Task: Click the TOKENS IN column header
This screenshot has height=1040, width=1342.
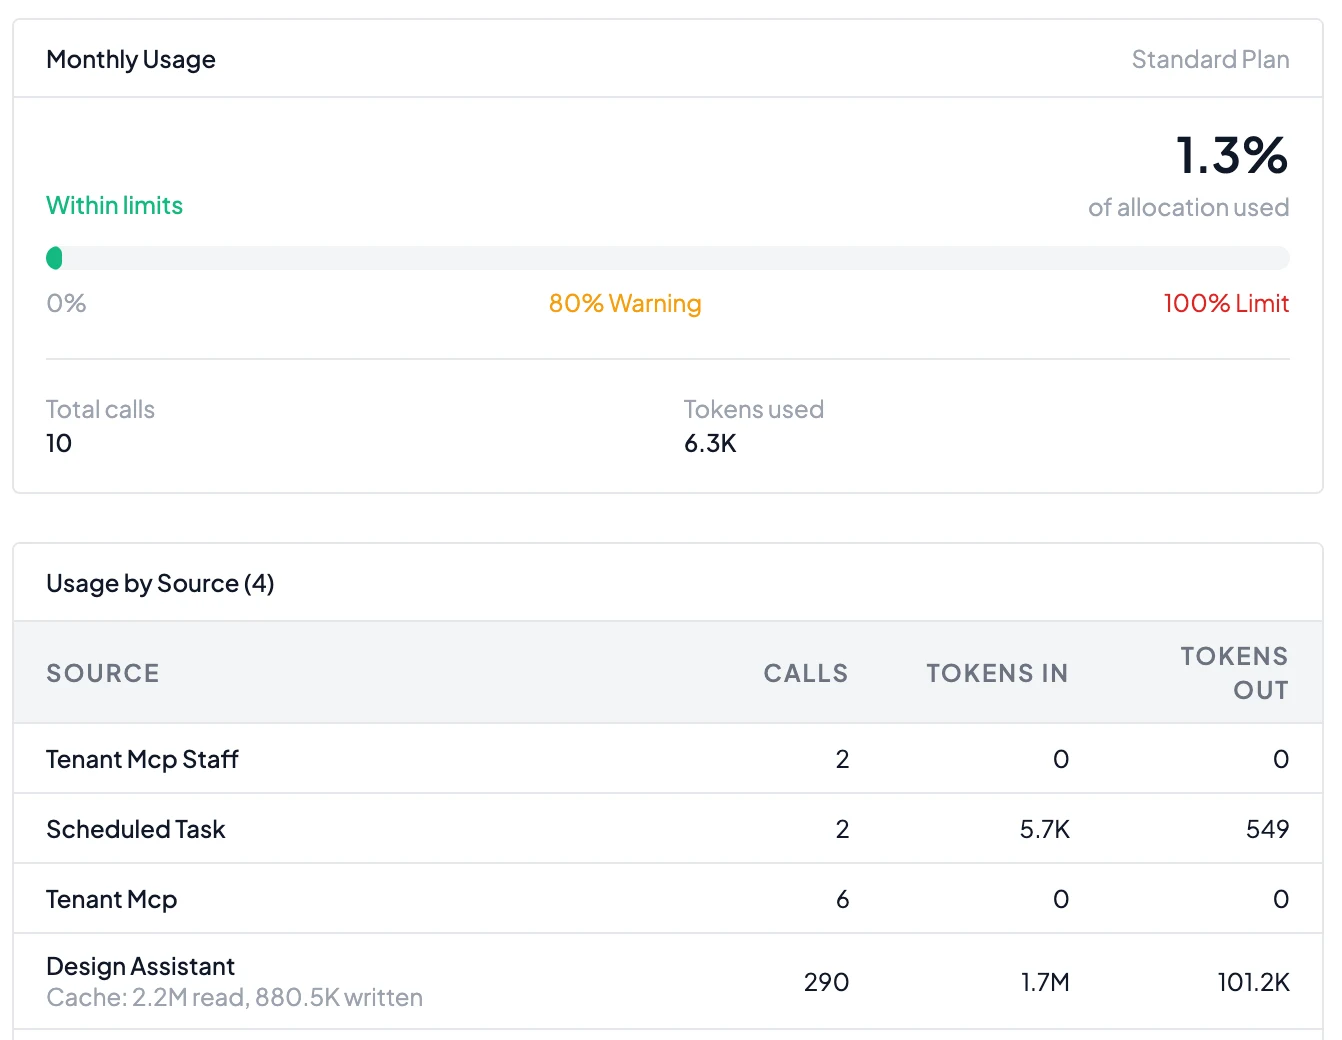Action: [x=997, y=673]
